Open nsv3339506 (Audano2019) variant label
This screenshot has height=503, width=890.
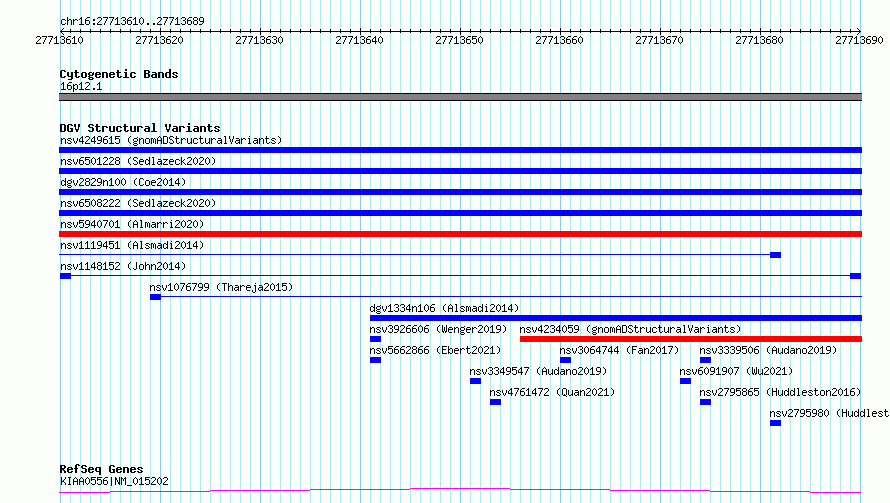(769, 350)
